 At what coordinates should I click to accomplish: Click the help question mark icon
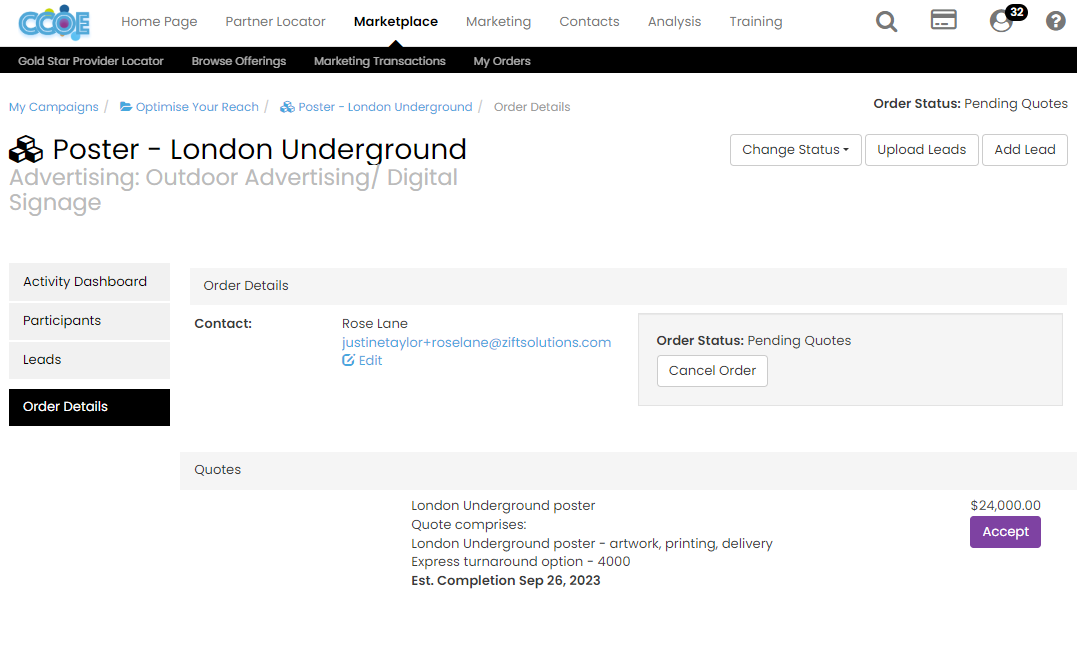point(1055,21)
